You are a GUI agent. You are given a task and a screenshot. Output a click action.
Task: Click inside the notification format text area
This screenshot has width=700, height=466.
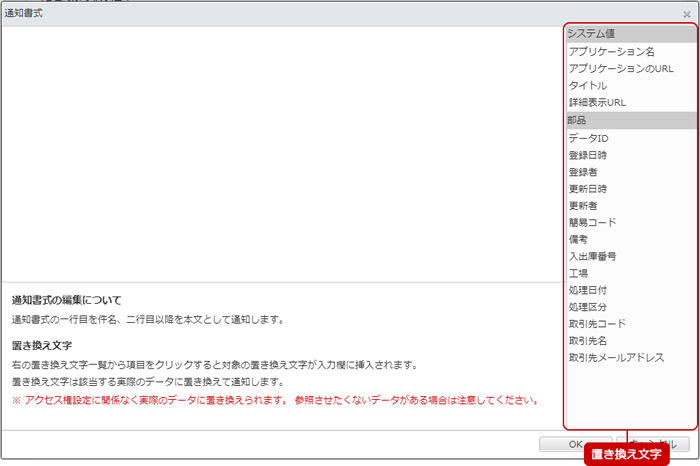click(x=280, y=150)
